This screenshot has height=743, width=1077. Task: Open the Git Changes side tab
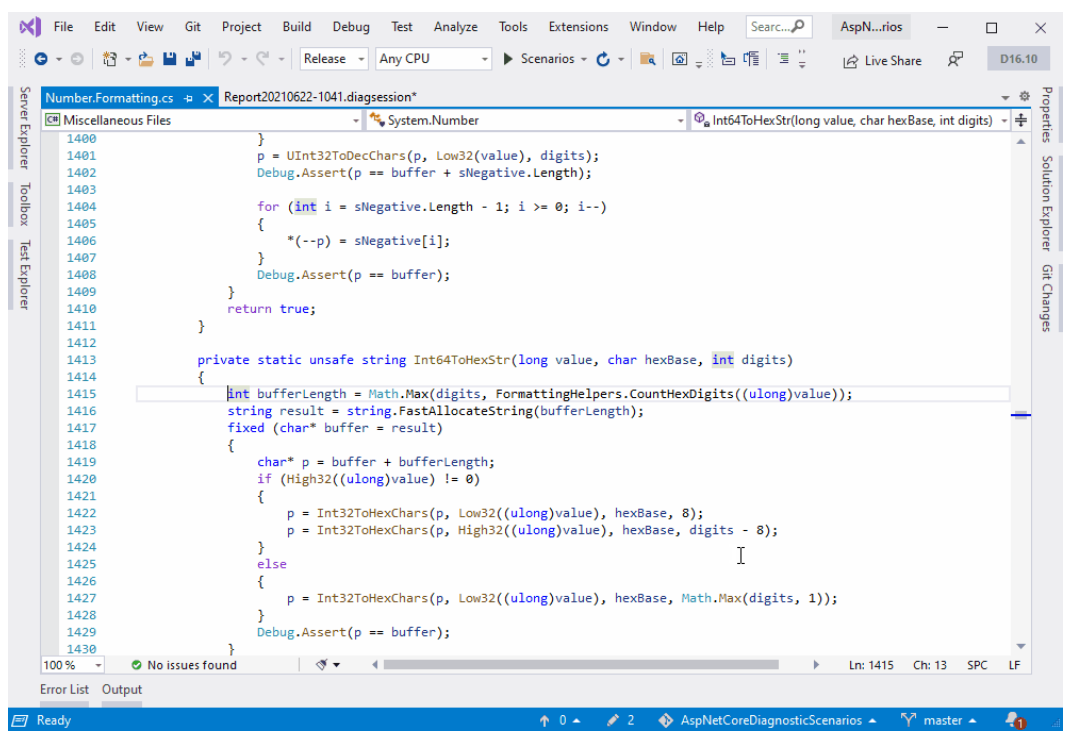(x=1047, y=298)
